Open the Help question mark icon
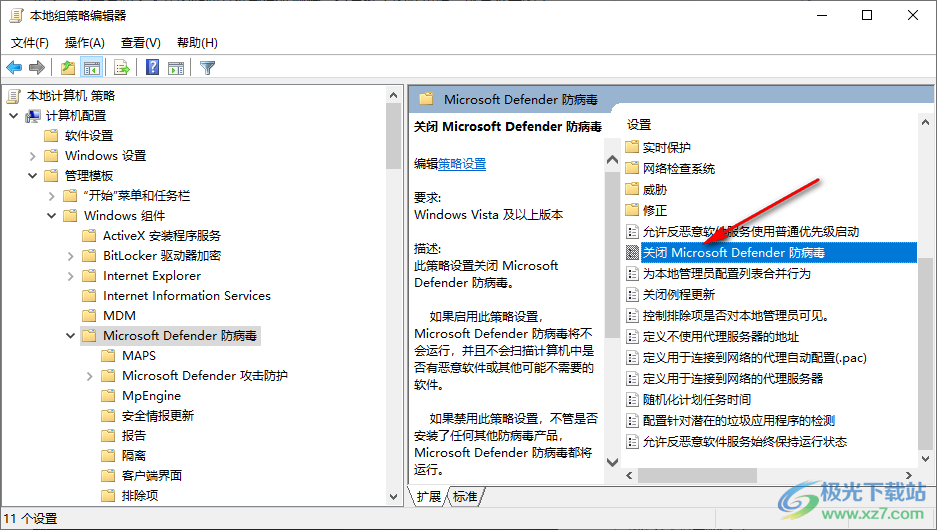Viewport: 937px width, 530px height. point(152,68)
